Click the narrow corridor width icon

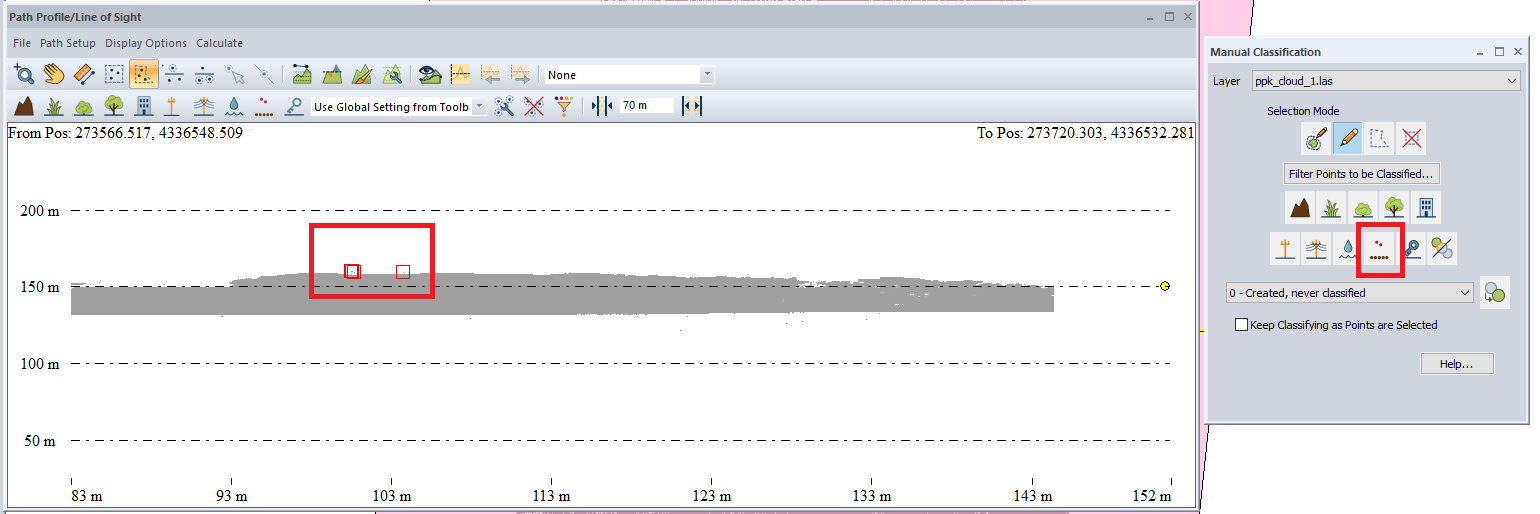(x=601, y=106)
